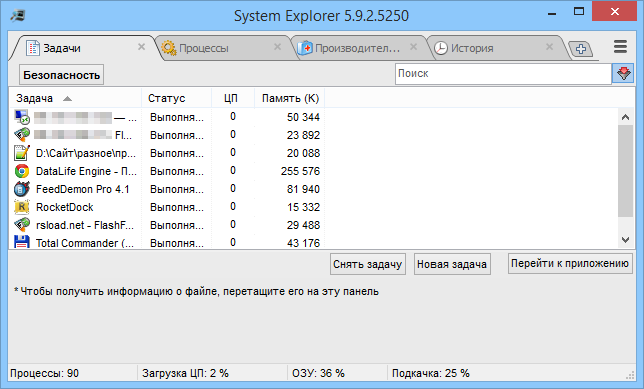
Task: Select the Total Commander task
Action: 85,243
